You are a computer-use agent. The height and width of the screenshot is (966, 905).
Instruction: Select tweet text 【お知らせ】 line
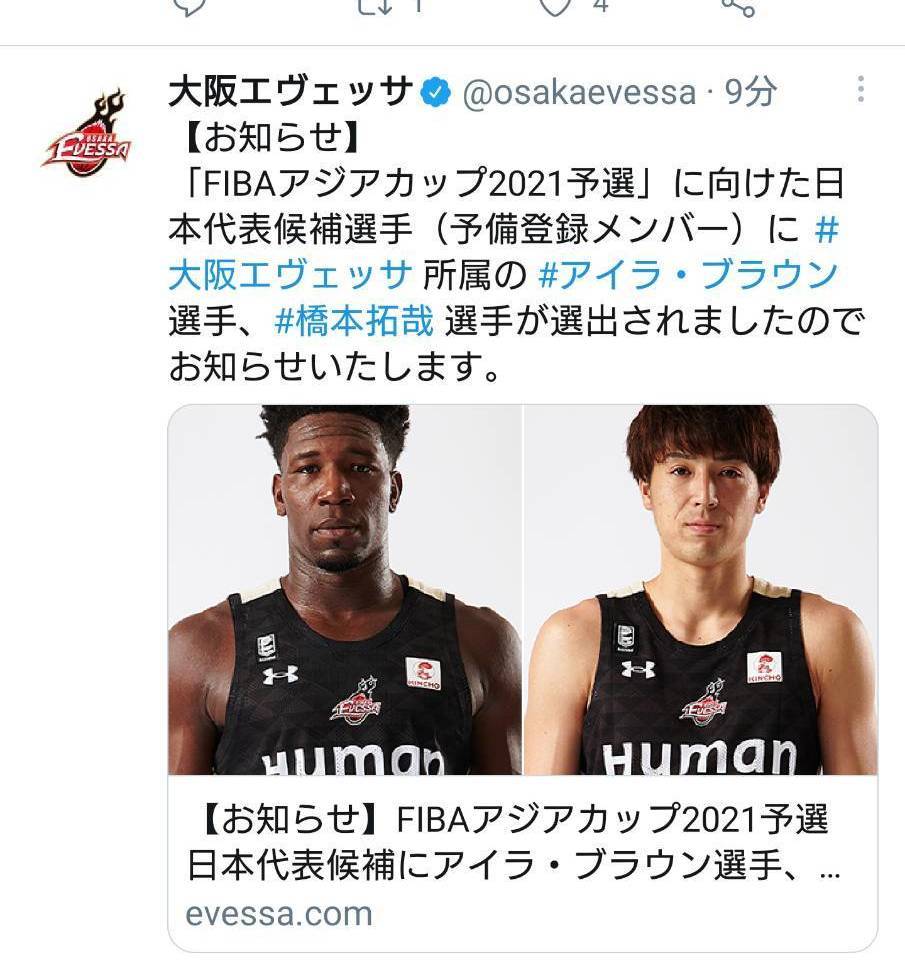(272, 137)
